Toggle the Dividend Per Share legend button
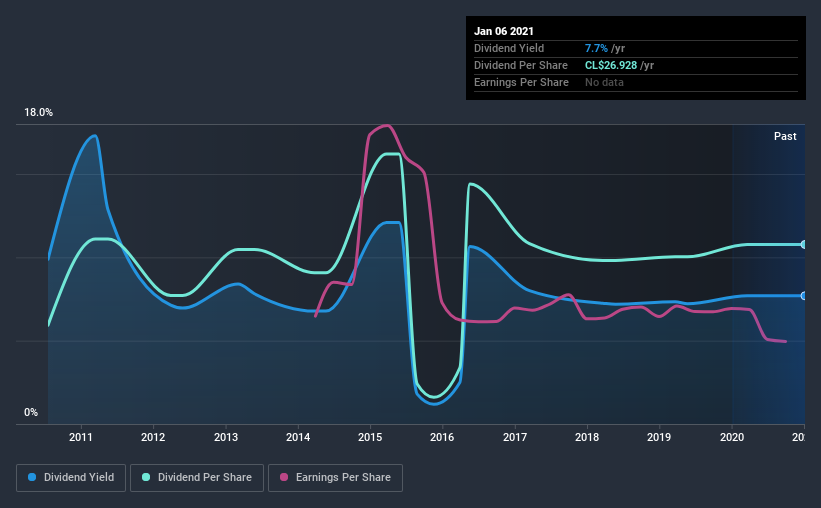 click(197, 478)
